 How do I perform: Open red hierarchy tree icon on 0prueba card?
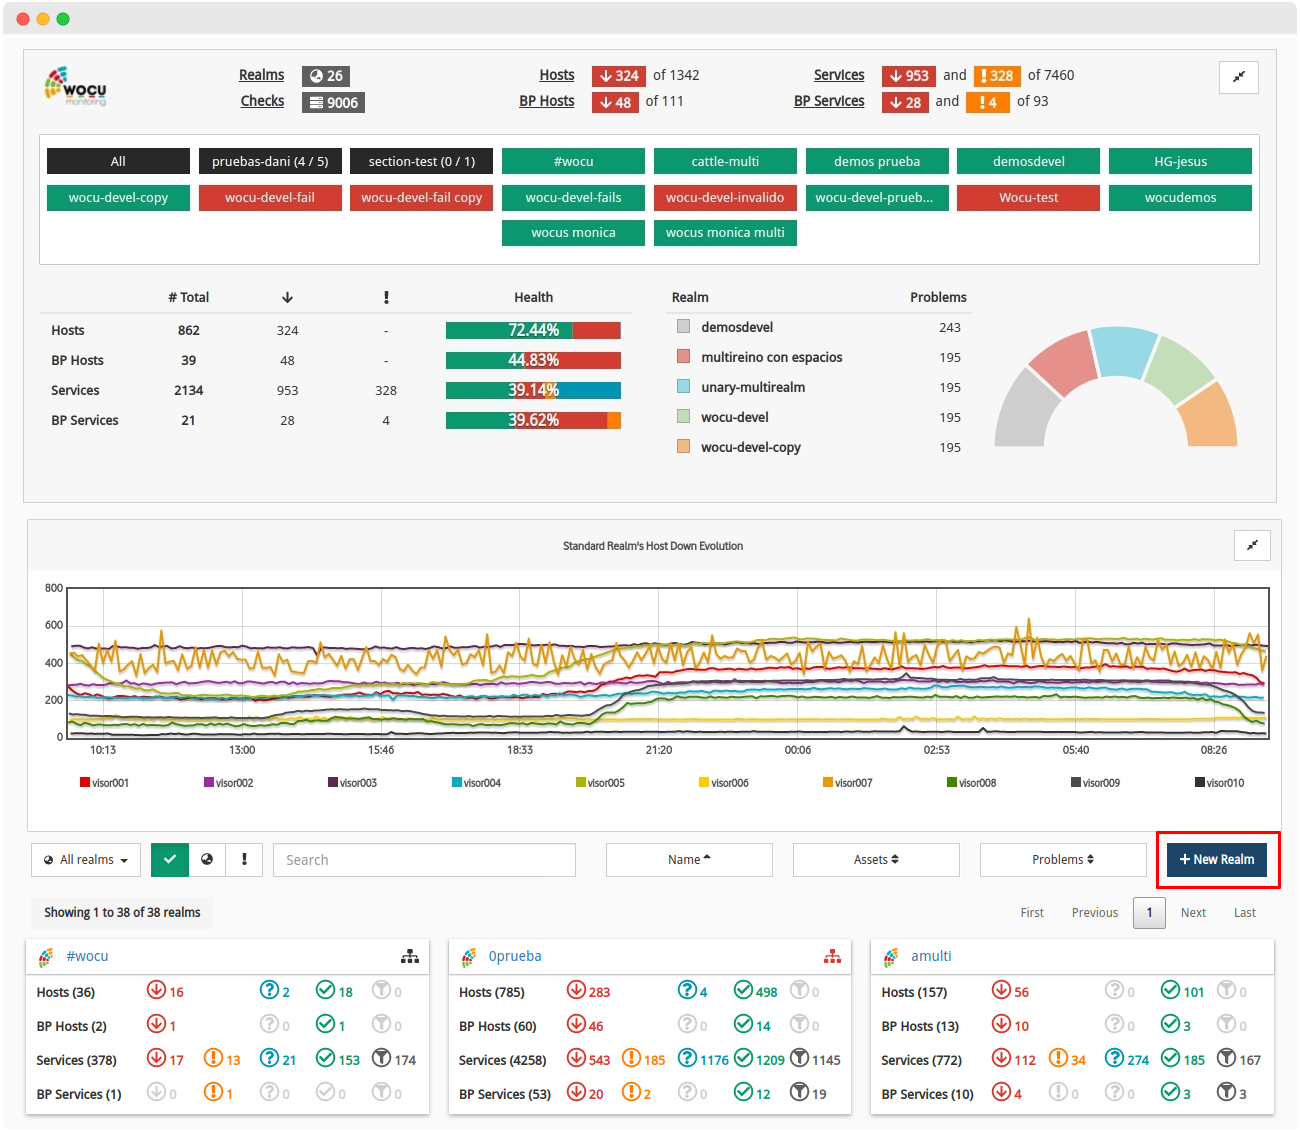(x=832, y=957)
